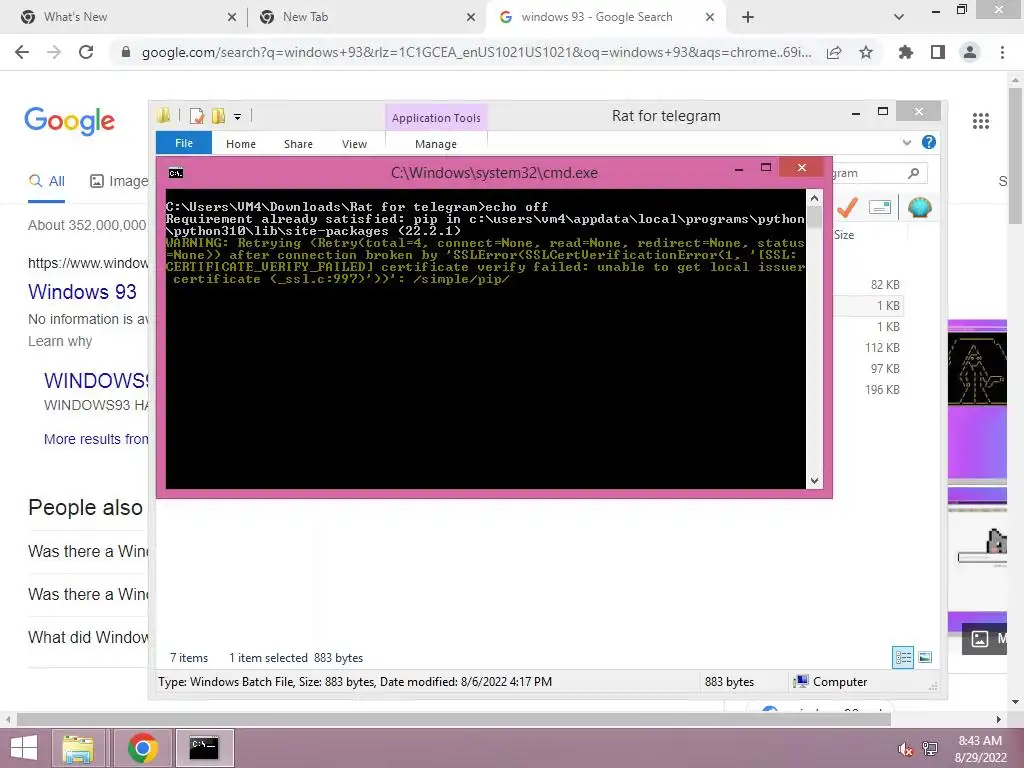This screenshot has height=768, width=1024.
Task: Open the Manage ribbon tab in Explorer
Action: click(436, 144)
